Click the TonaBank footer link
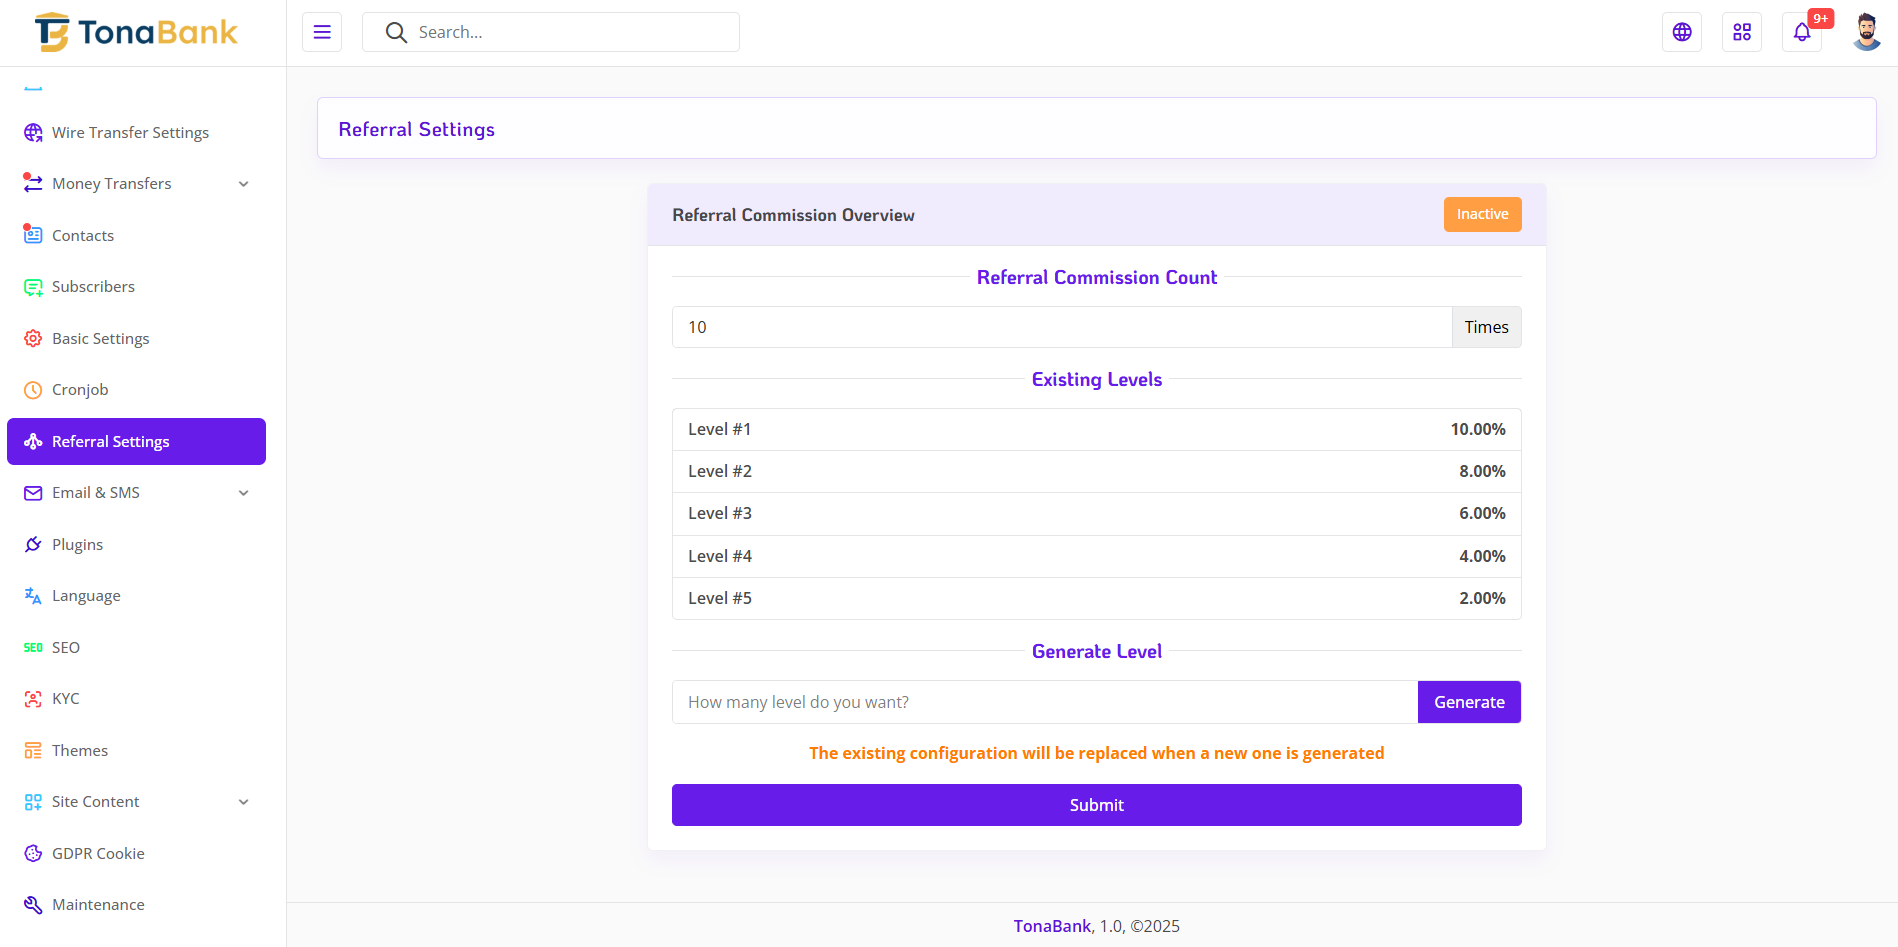This screenshot has width=1898, height=947. click(x=1052, y=926)
